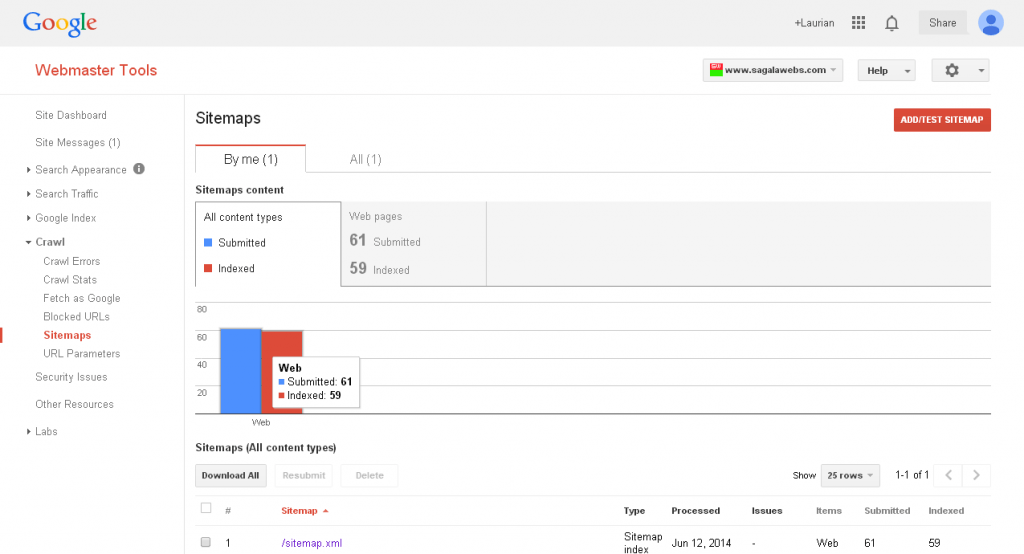
Task: Click the Download All button
Action: click(x=230, y=475)
